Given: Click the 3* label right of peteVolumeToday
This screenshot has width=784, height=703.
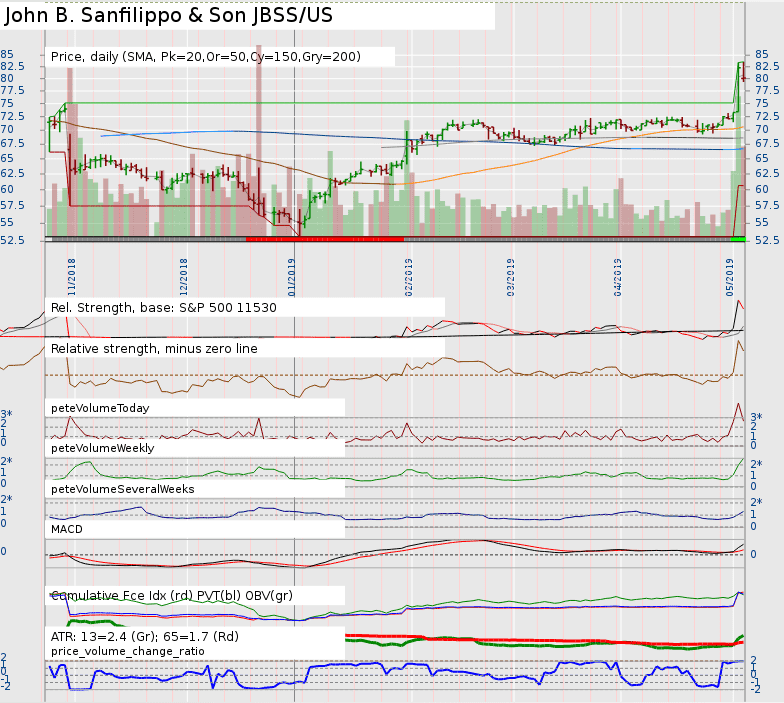Looking at the screenshot, I should (x=756, y=416).
